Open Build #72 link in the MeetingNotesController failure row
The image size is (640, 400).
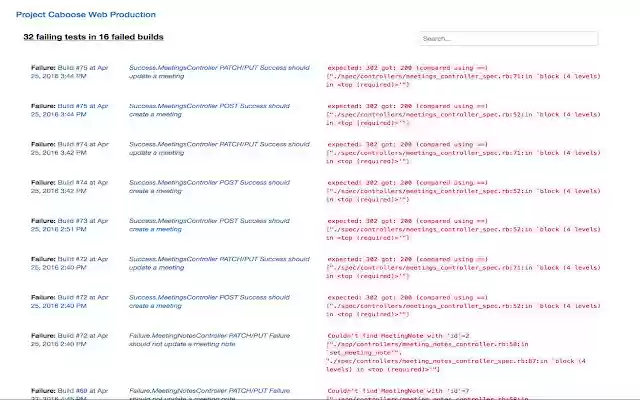pyautogui.click(x=70, y=340)
